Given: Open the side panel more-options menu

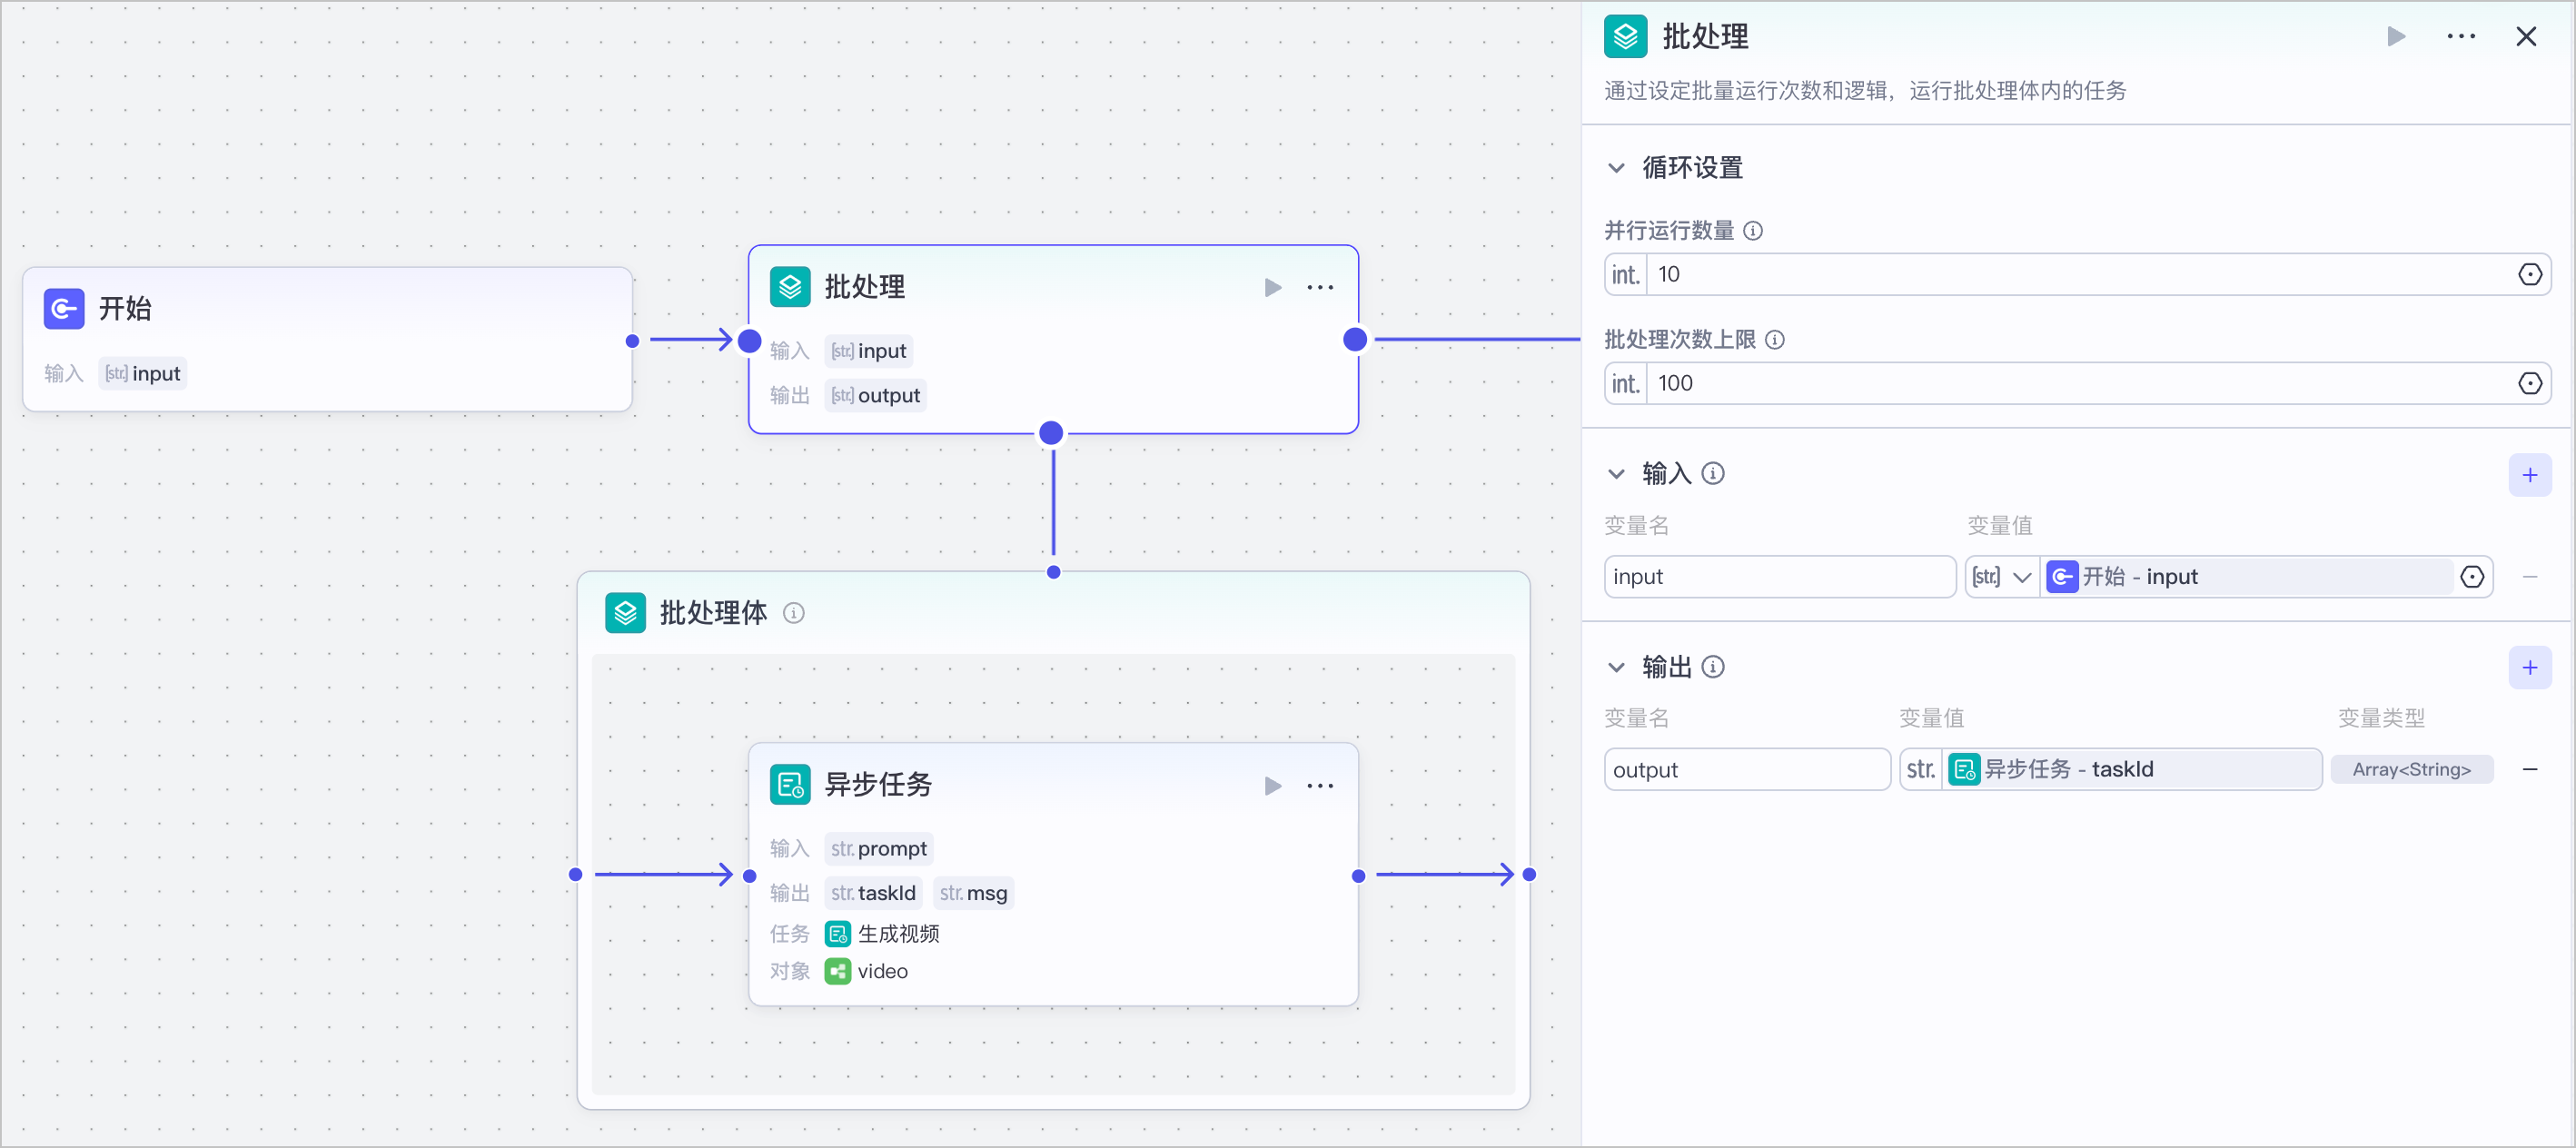Looking at the screenshot, I should coord(2461,37).
